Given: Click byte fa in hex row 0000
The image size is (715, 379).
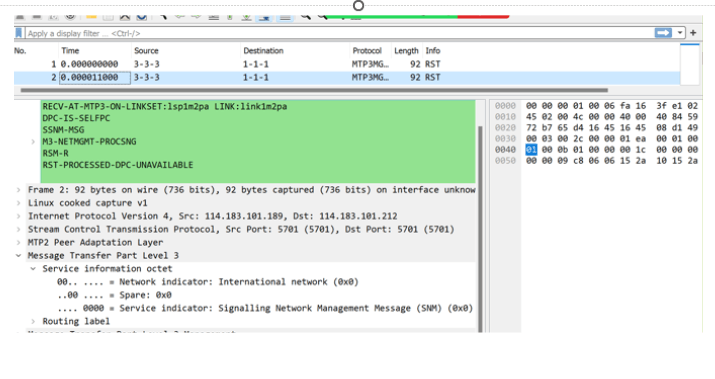Looking at the screenshot, I should pyautogui.click(x=625, y=106).
